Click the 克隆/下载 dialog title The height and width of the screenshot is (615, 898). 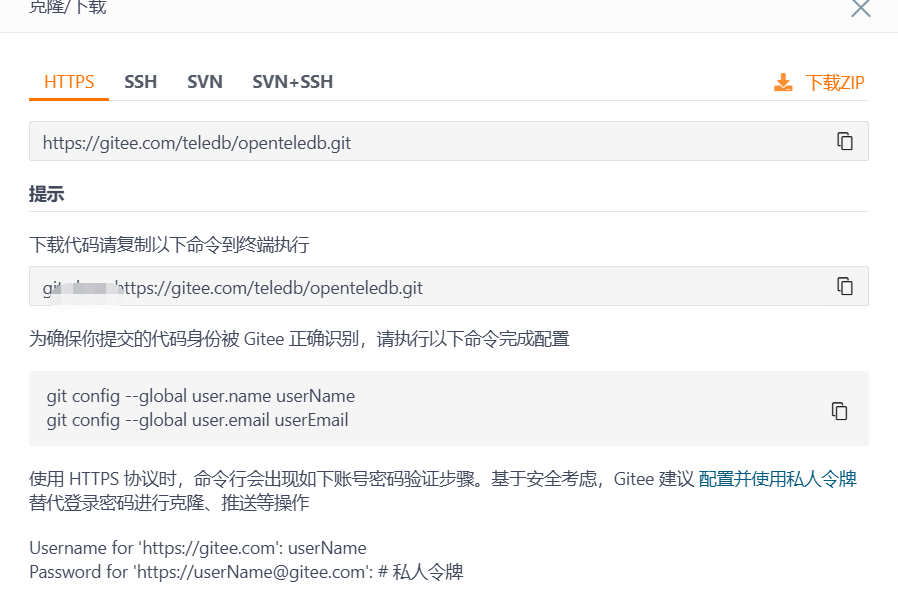[x=68, y=7]
